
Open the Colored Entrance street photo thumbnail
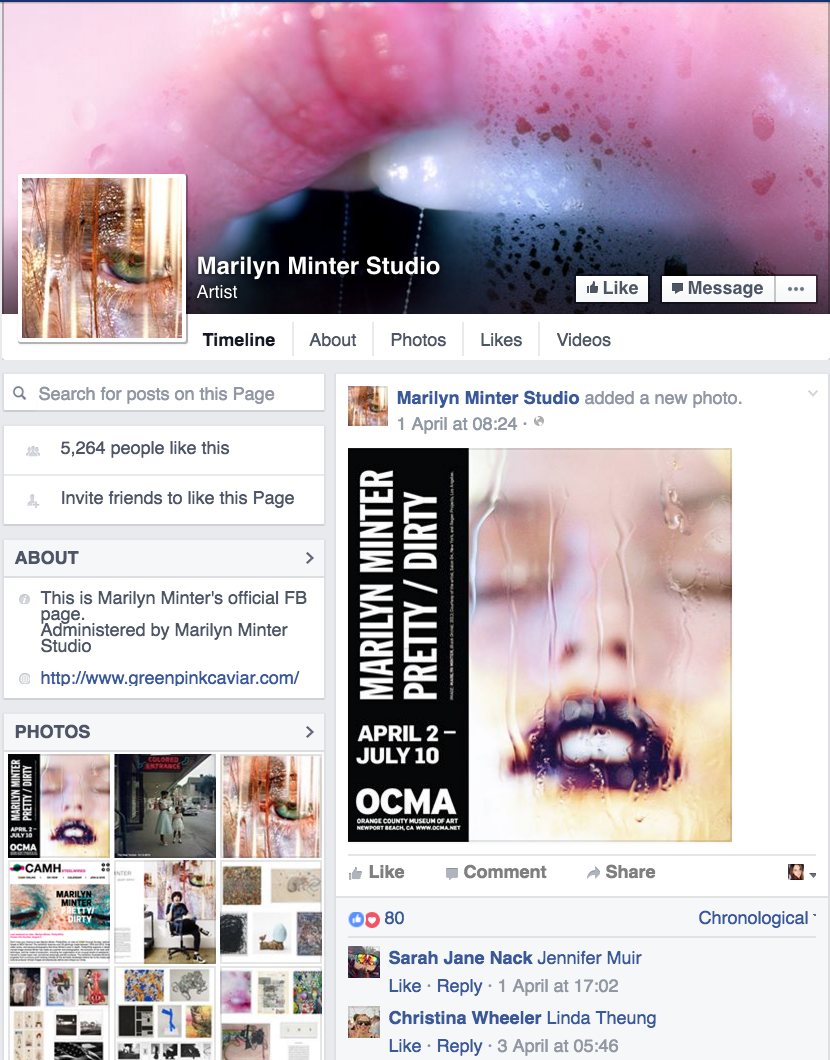click(x=165, y=806)
